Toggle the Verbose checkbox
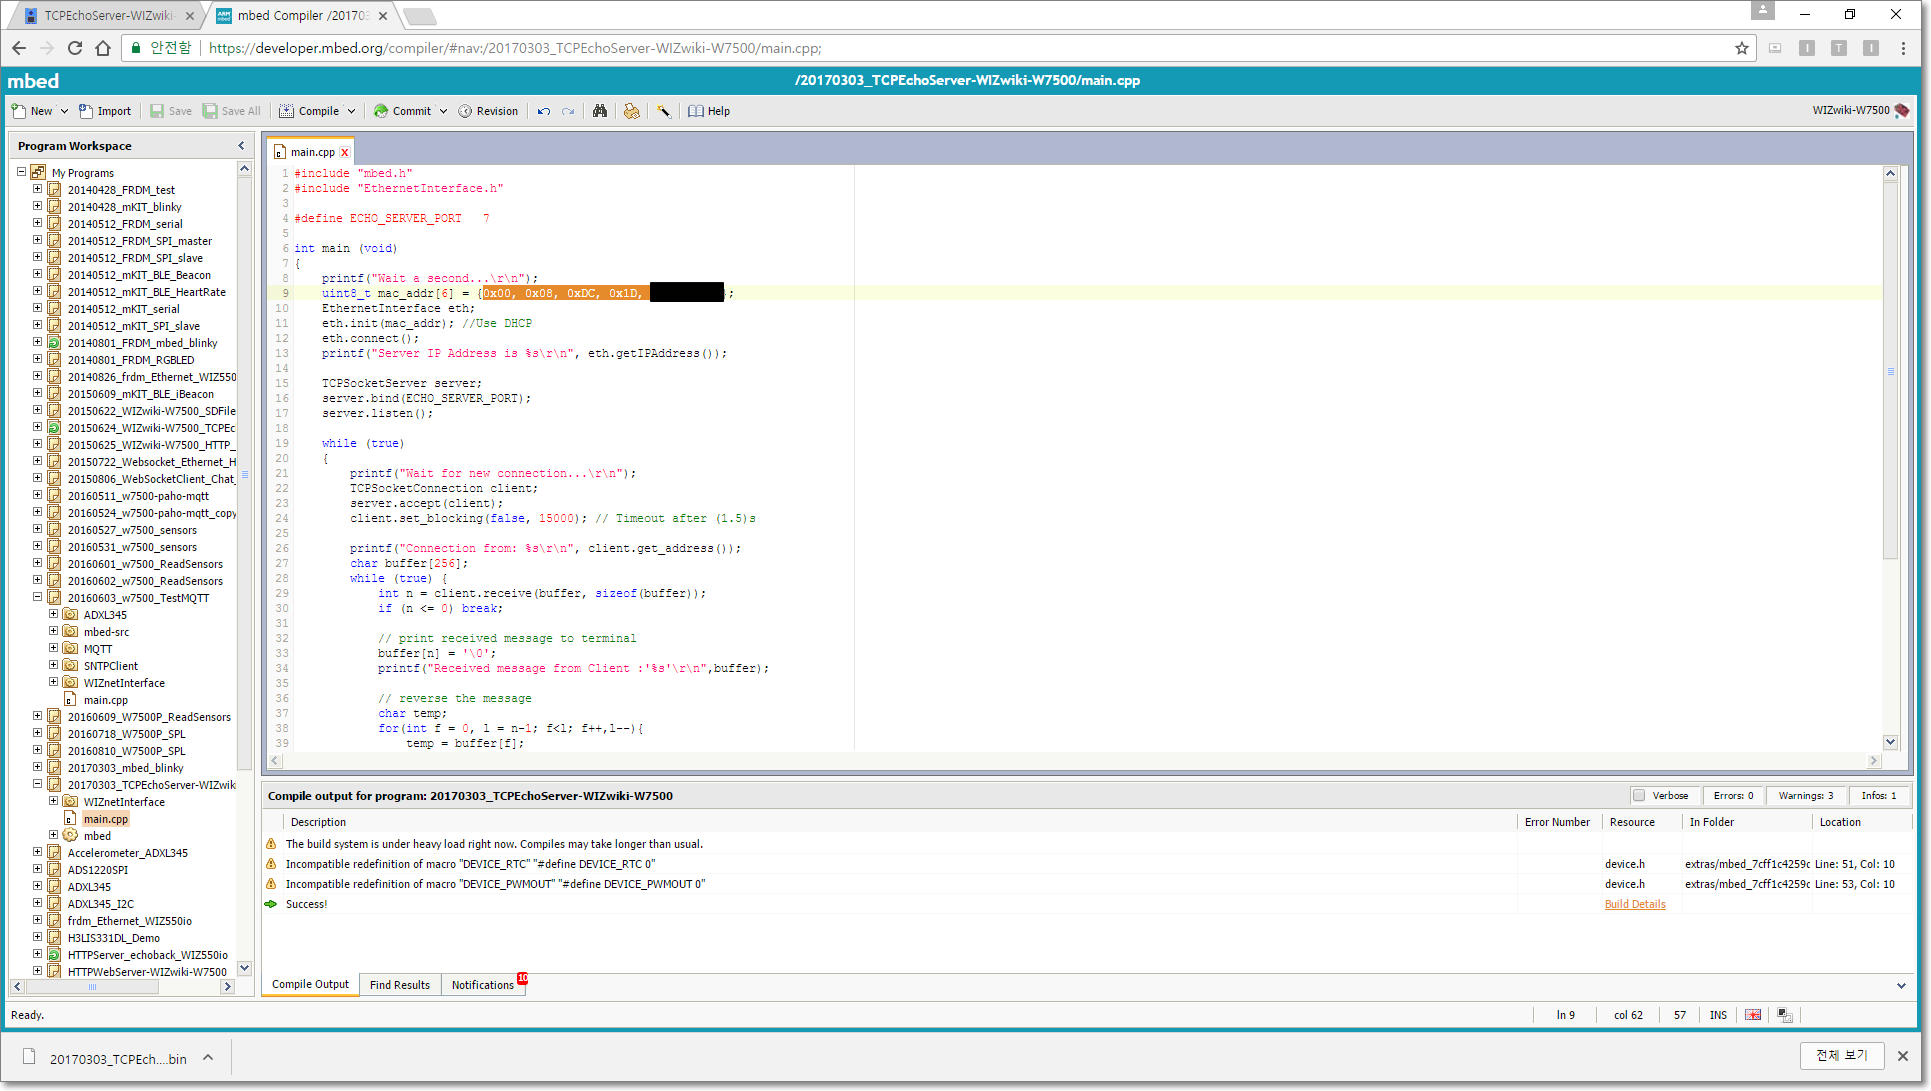1931x1091 pixels. [1638, 796]
